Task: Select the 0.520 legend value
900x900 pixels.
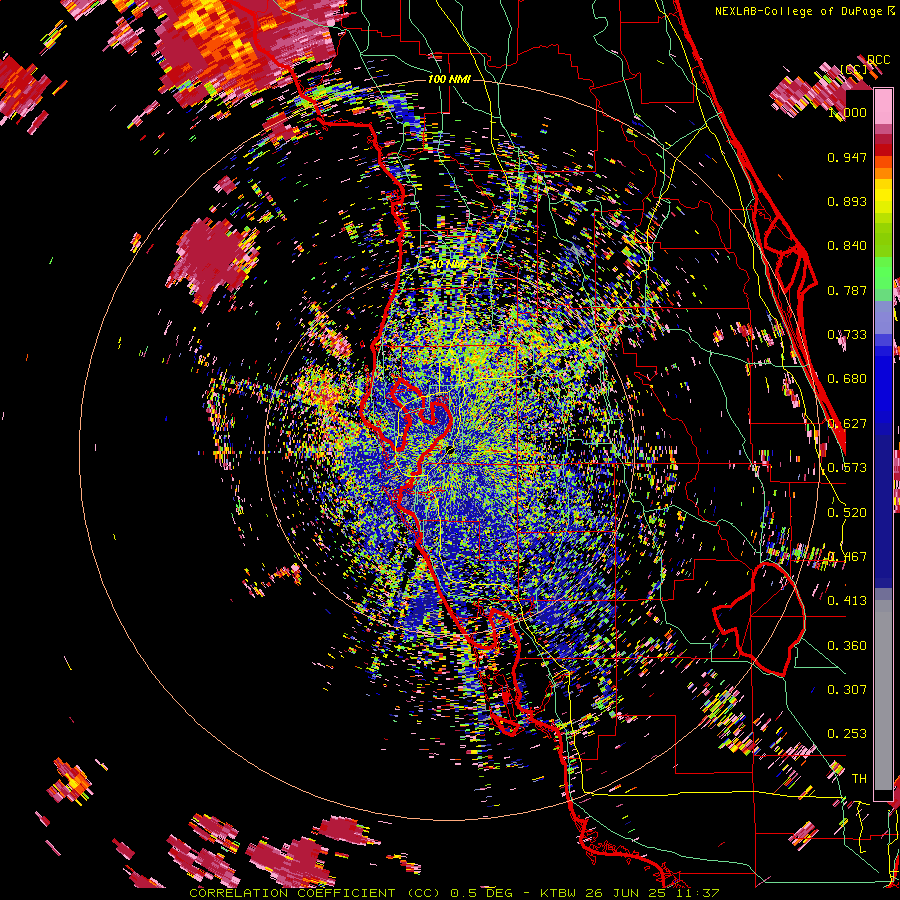Action: [x=847, y=513]
